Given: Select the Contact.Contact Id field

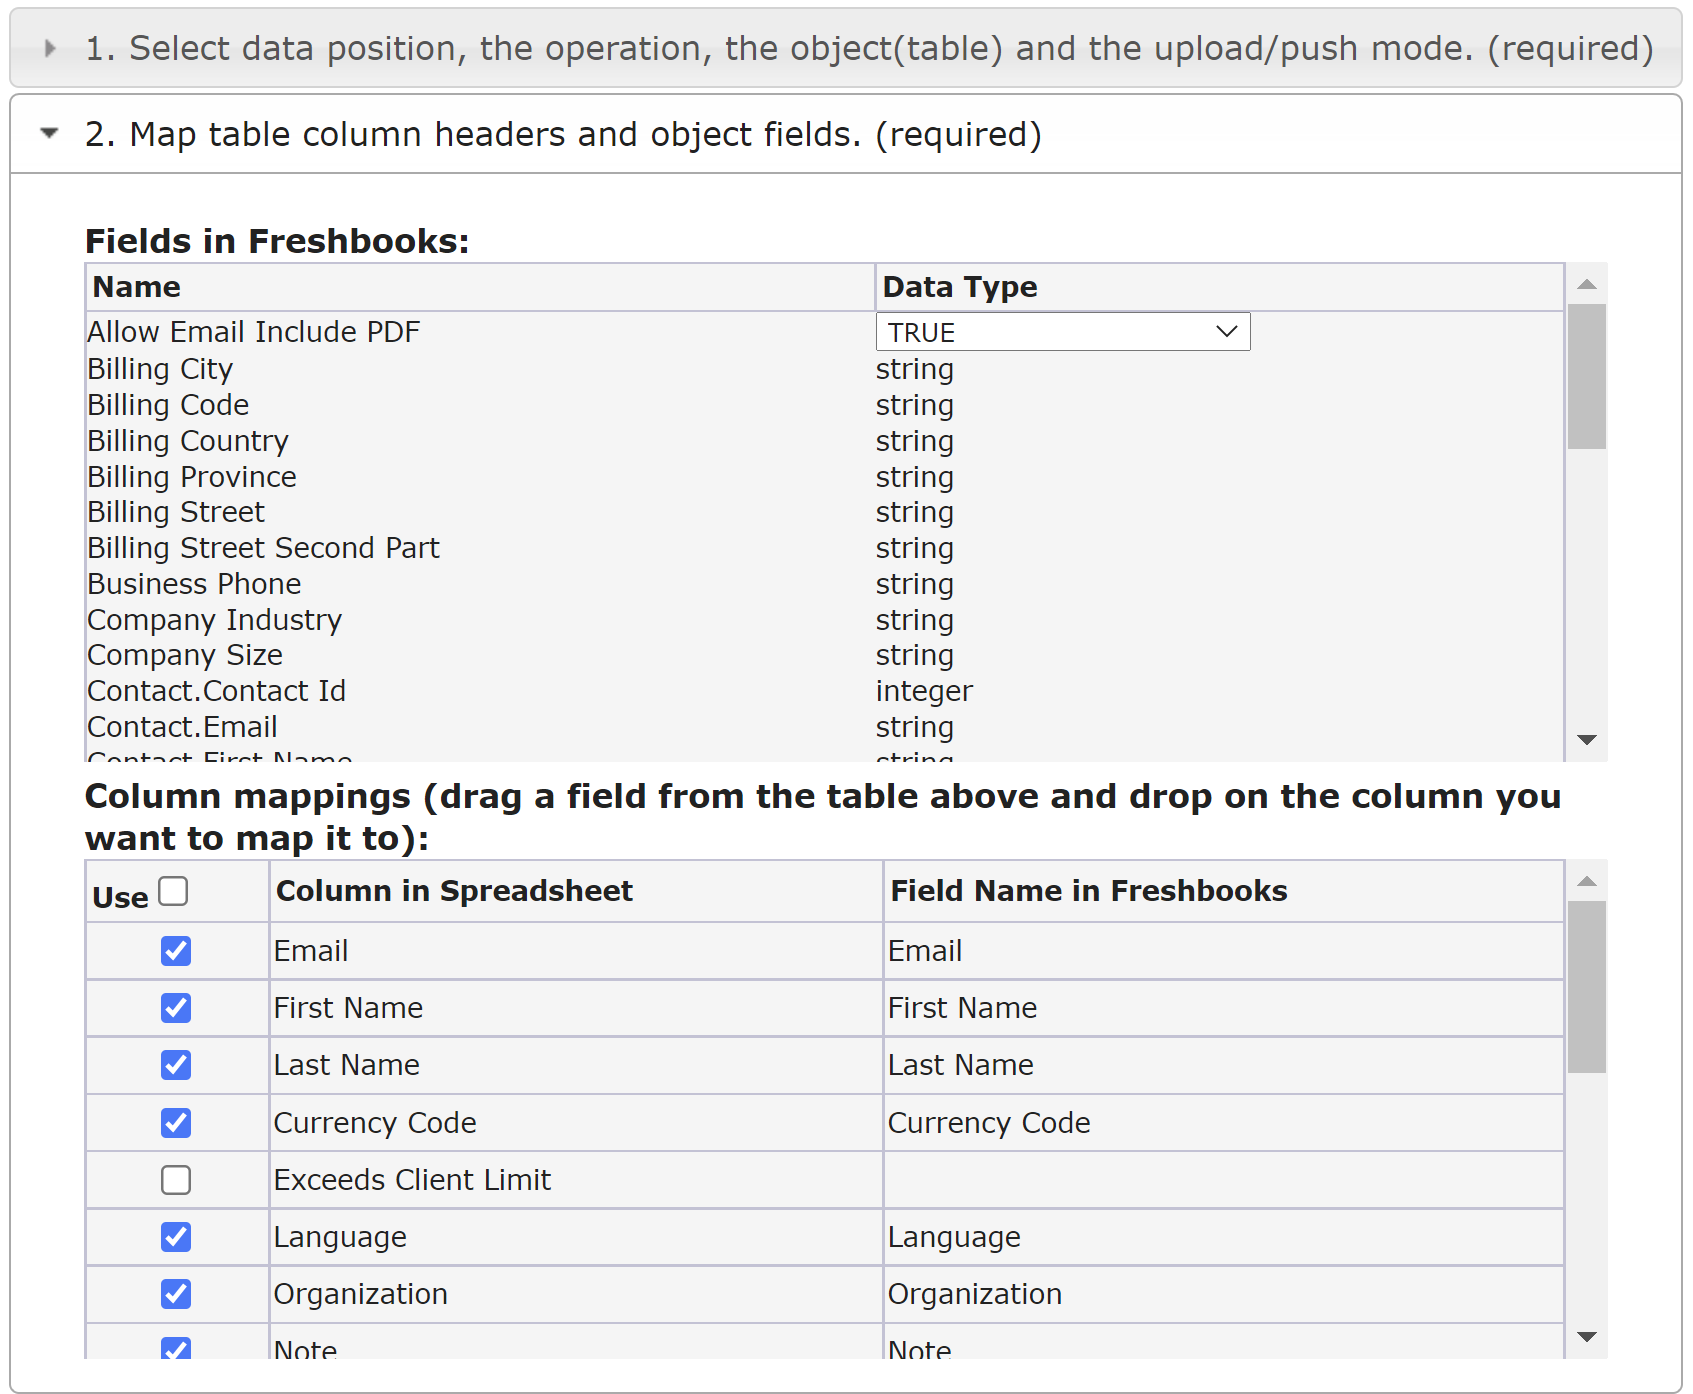Looking at the screenshot, I should 217,691.
